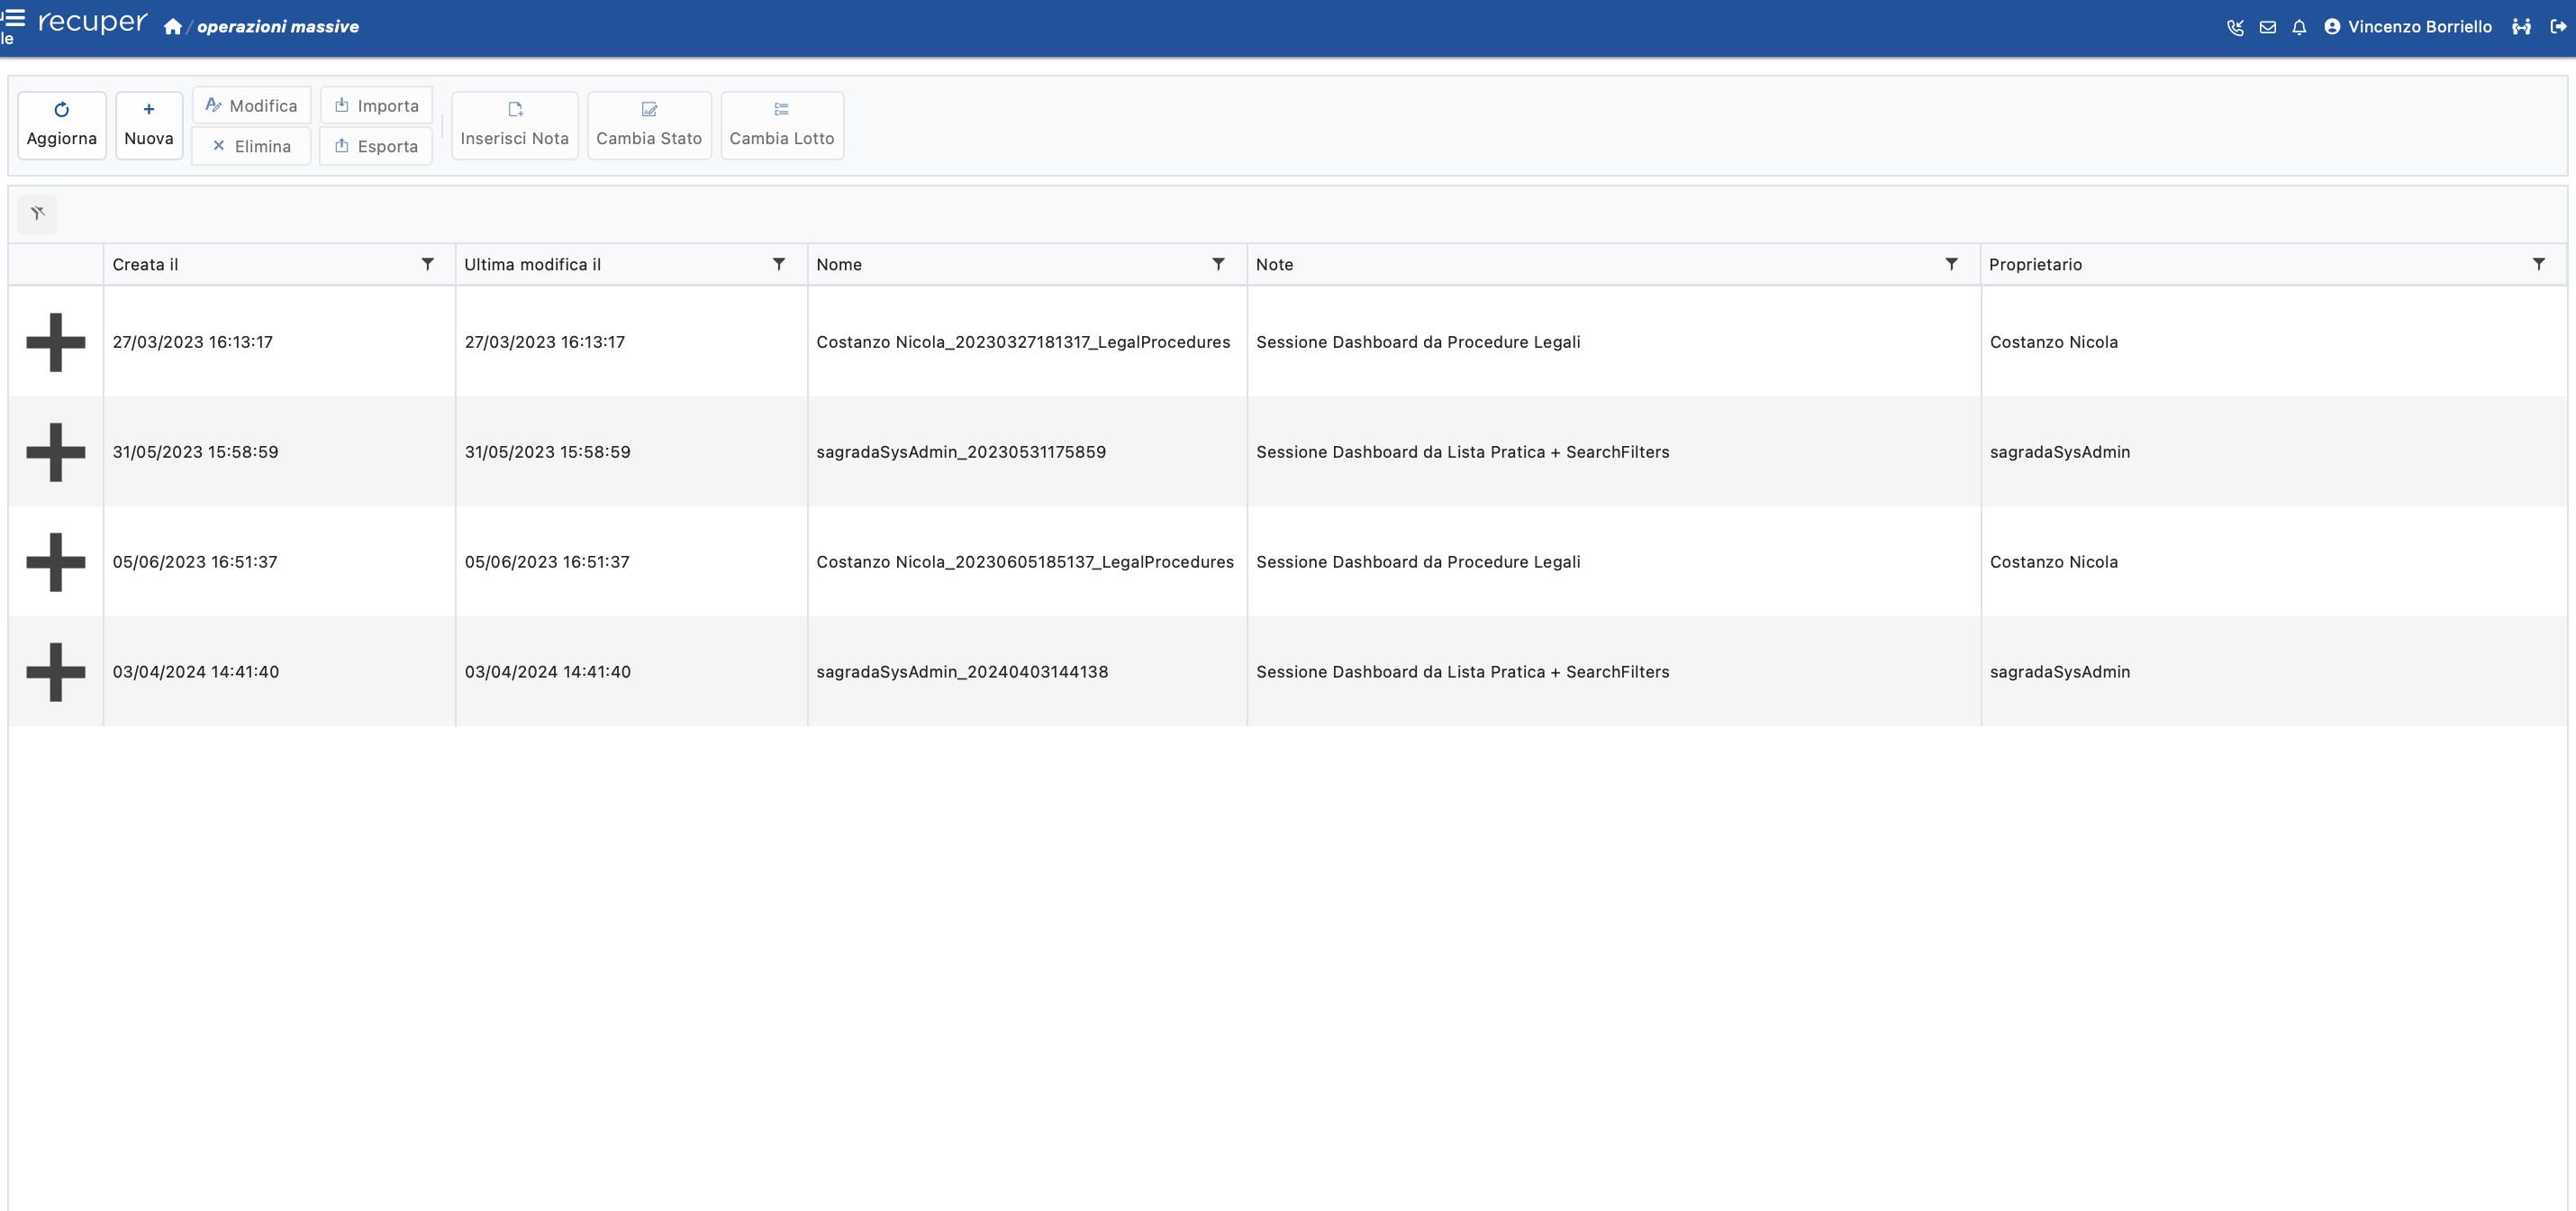Click the icon right of Vincenzo Borriello
This screenshot has height=1211, width=2576.
2521,27
